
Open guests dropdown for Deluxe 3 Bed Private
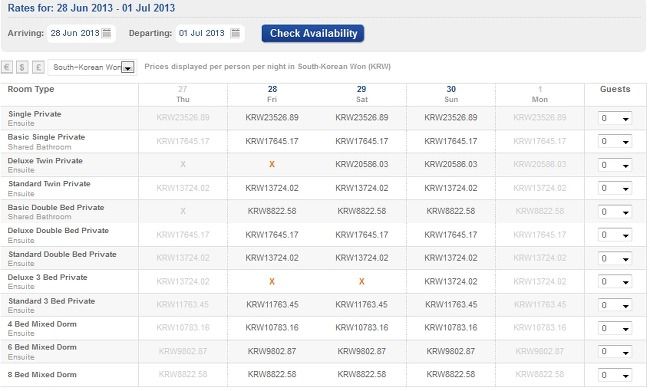pos(615,282)
